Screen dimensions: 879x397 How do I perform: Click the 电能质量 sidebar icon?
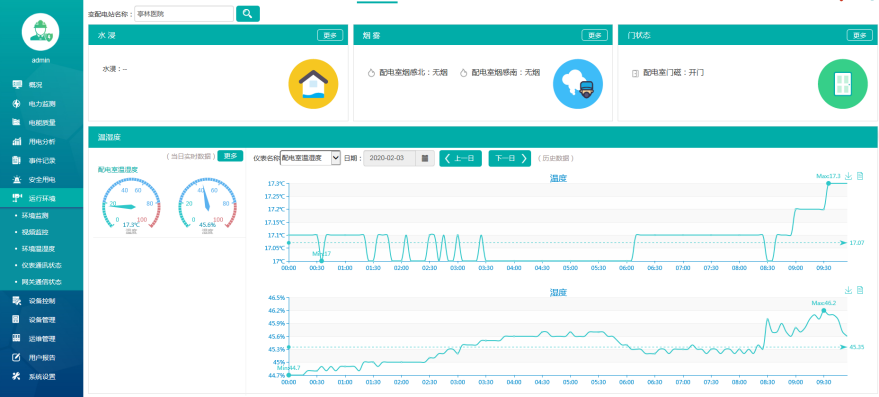tap(17, 122)
